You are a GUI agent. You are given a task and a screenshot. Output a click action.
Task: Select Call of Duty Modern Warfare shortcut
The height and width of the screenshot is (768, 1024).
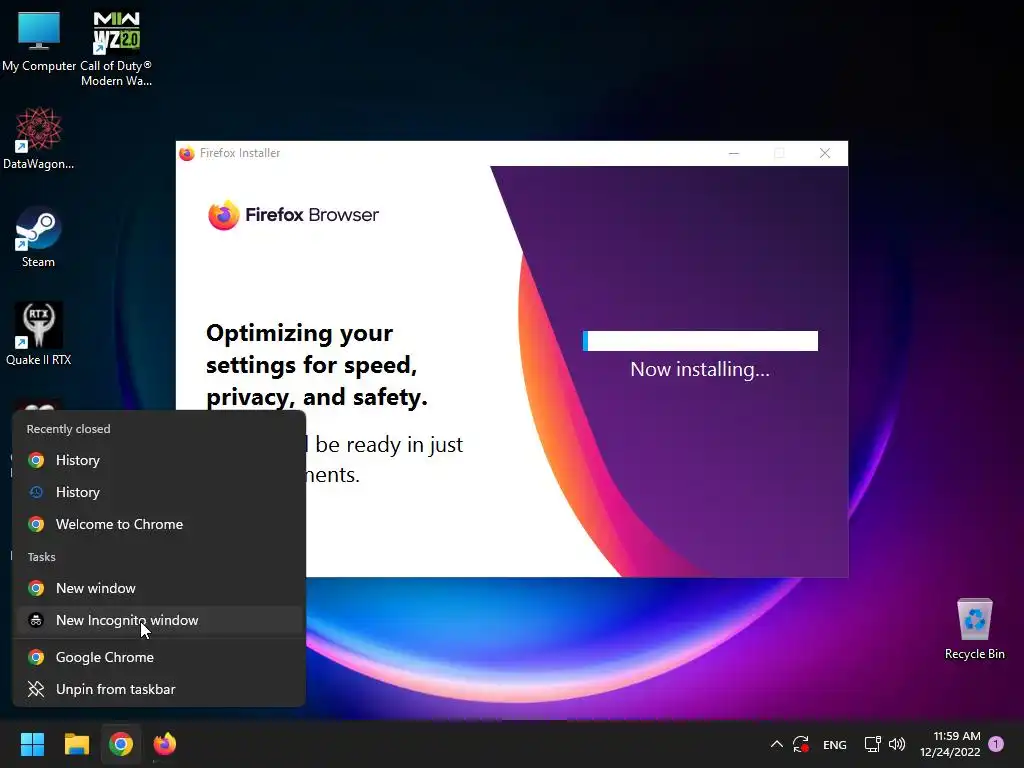pyautogui.click(x=116, y=49)
